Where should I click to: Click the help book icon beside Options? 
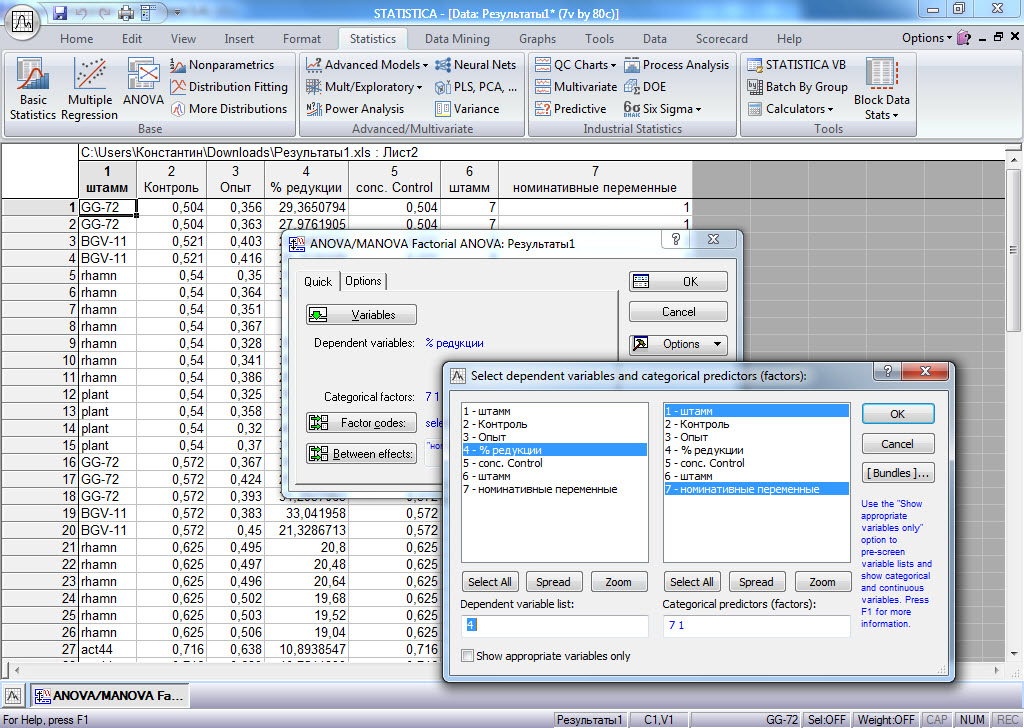pyautogui.click(x=964, y=38)
